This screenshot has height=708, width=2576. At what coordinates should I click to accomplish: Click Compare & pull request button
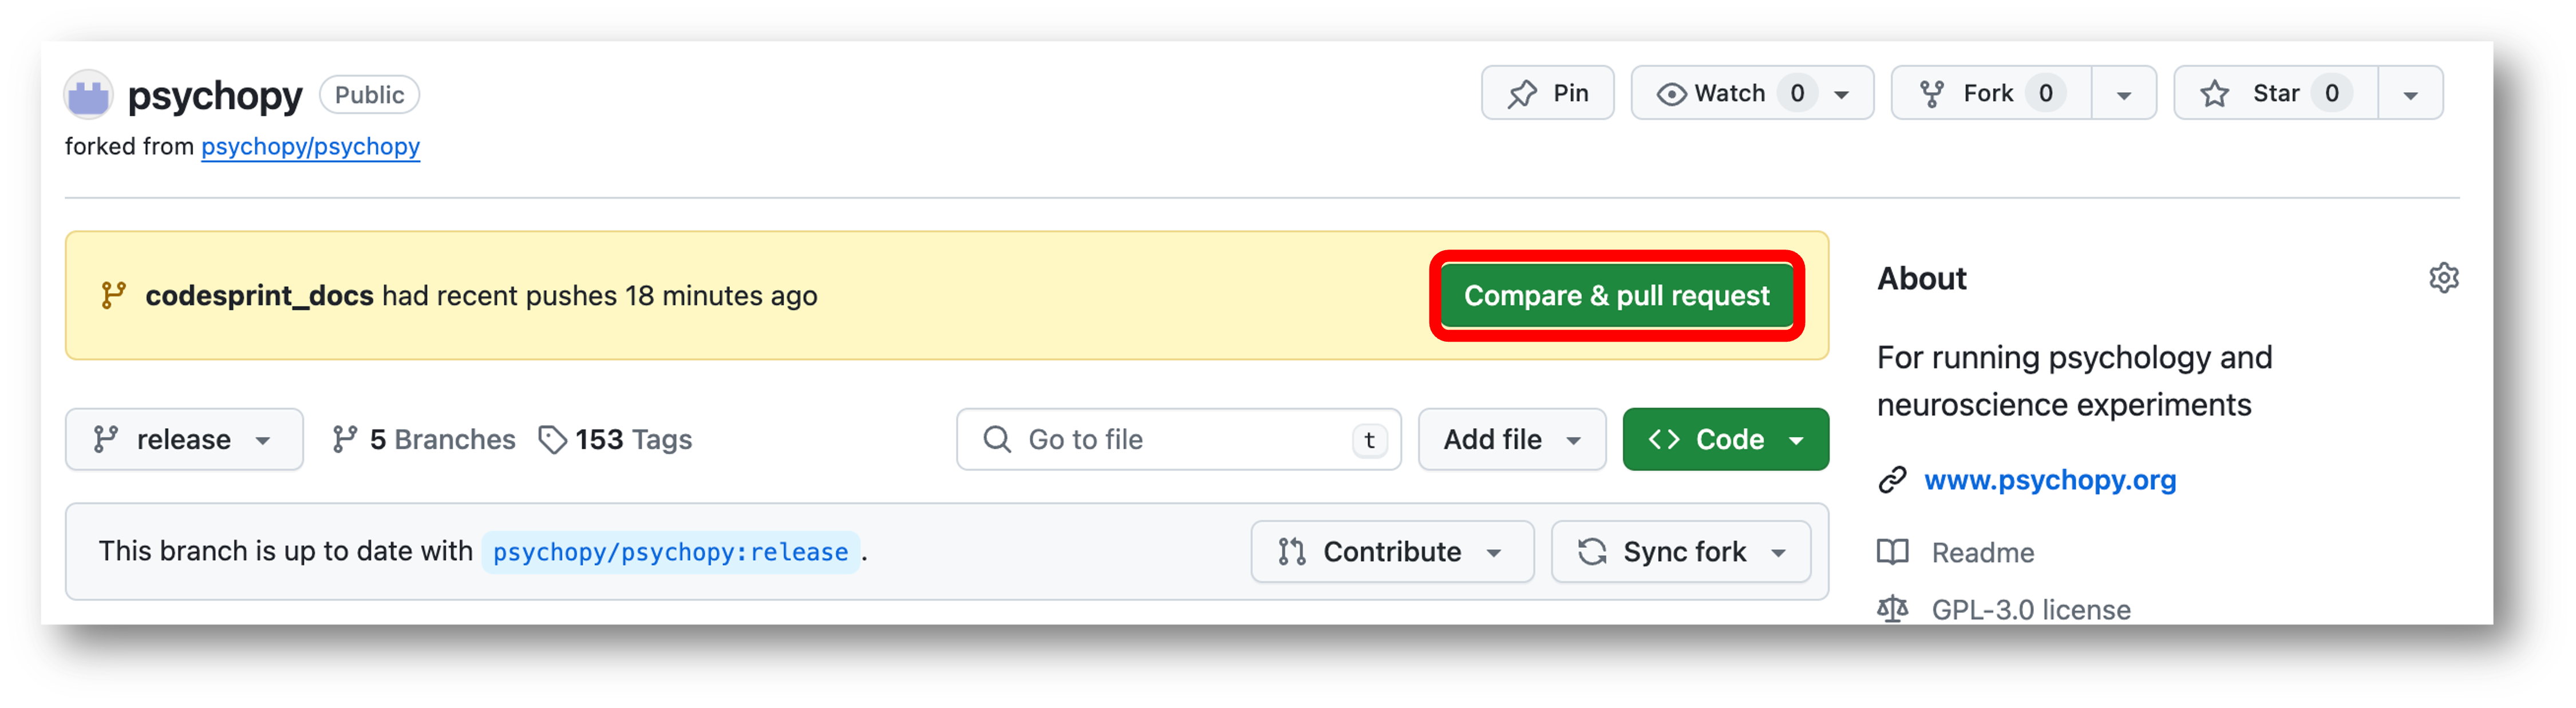pos(1617,296)
